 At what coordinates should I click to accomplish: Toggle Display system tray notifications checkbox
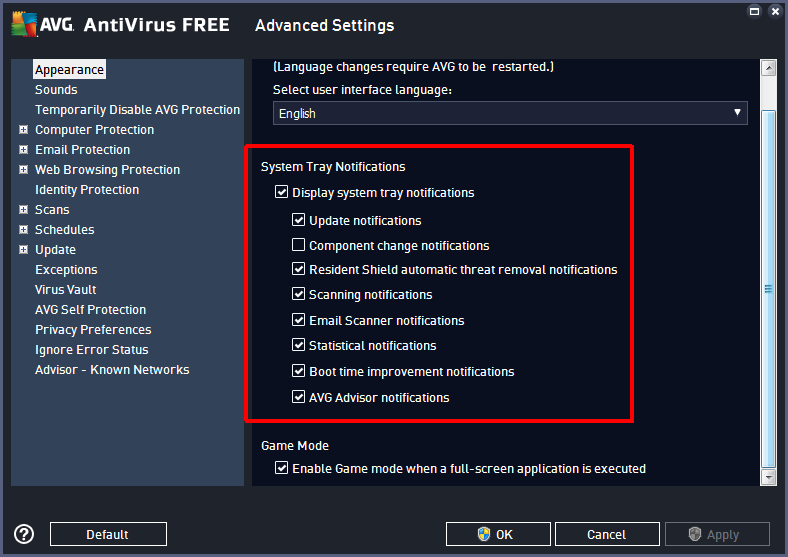pos(281,192)
